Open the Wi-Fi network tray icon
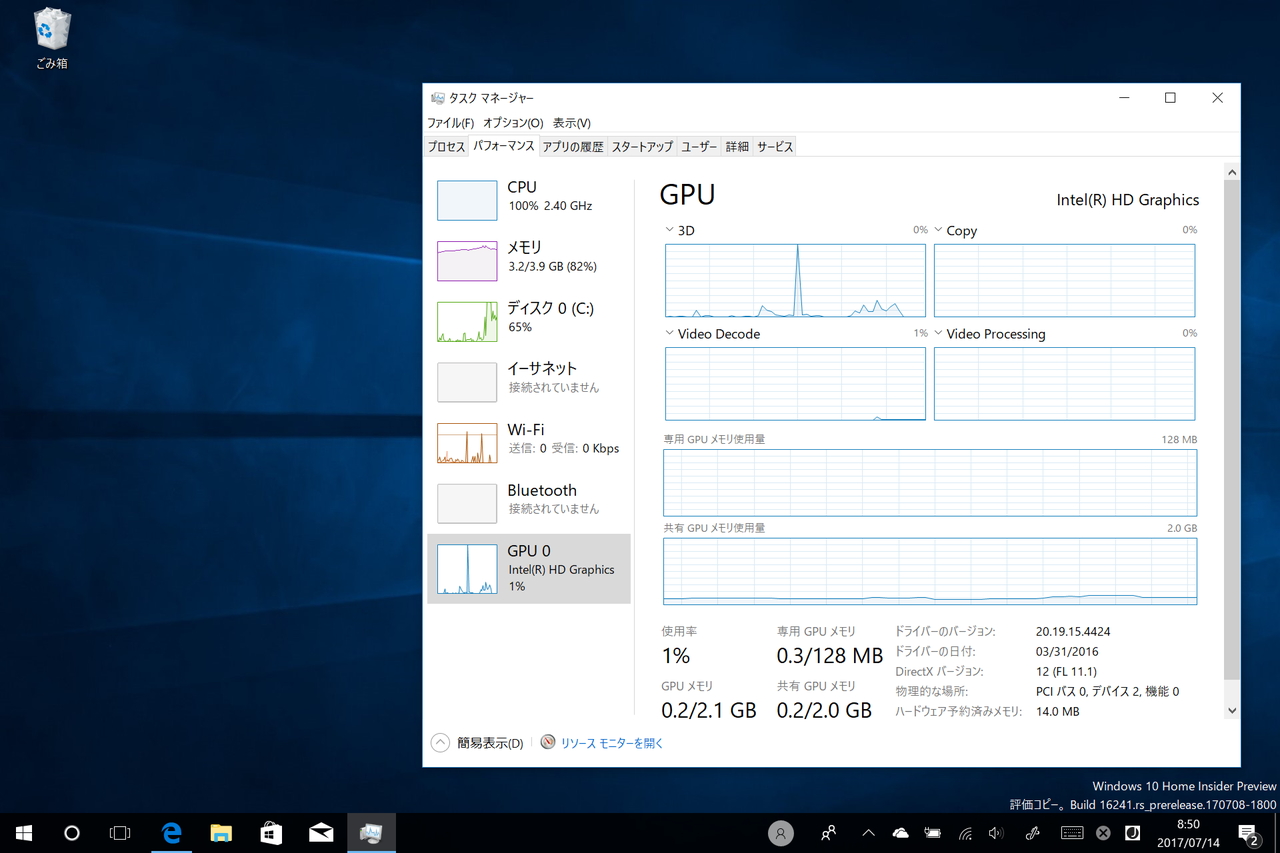1280x853 pixels. 965,833
